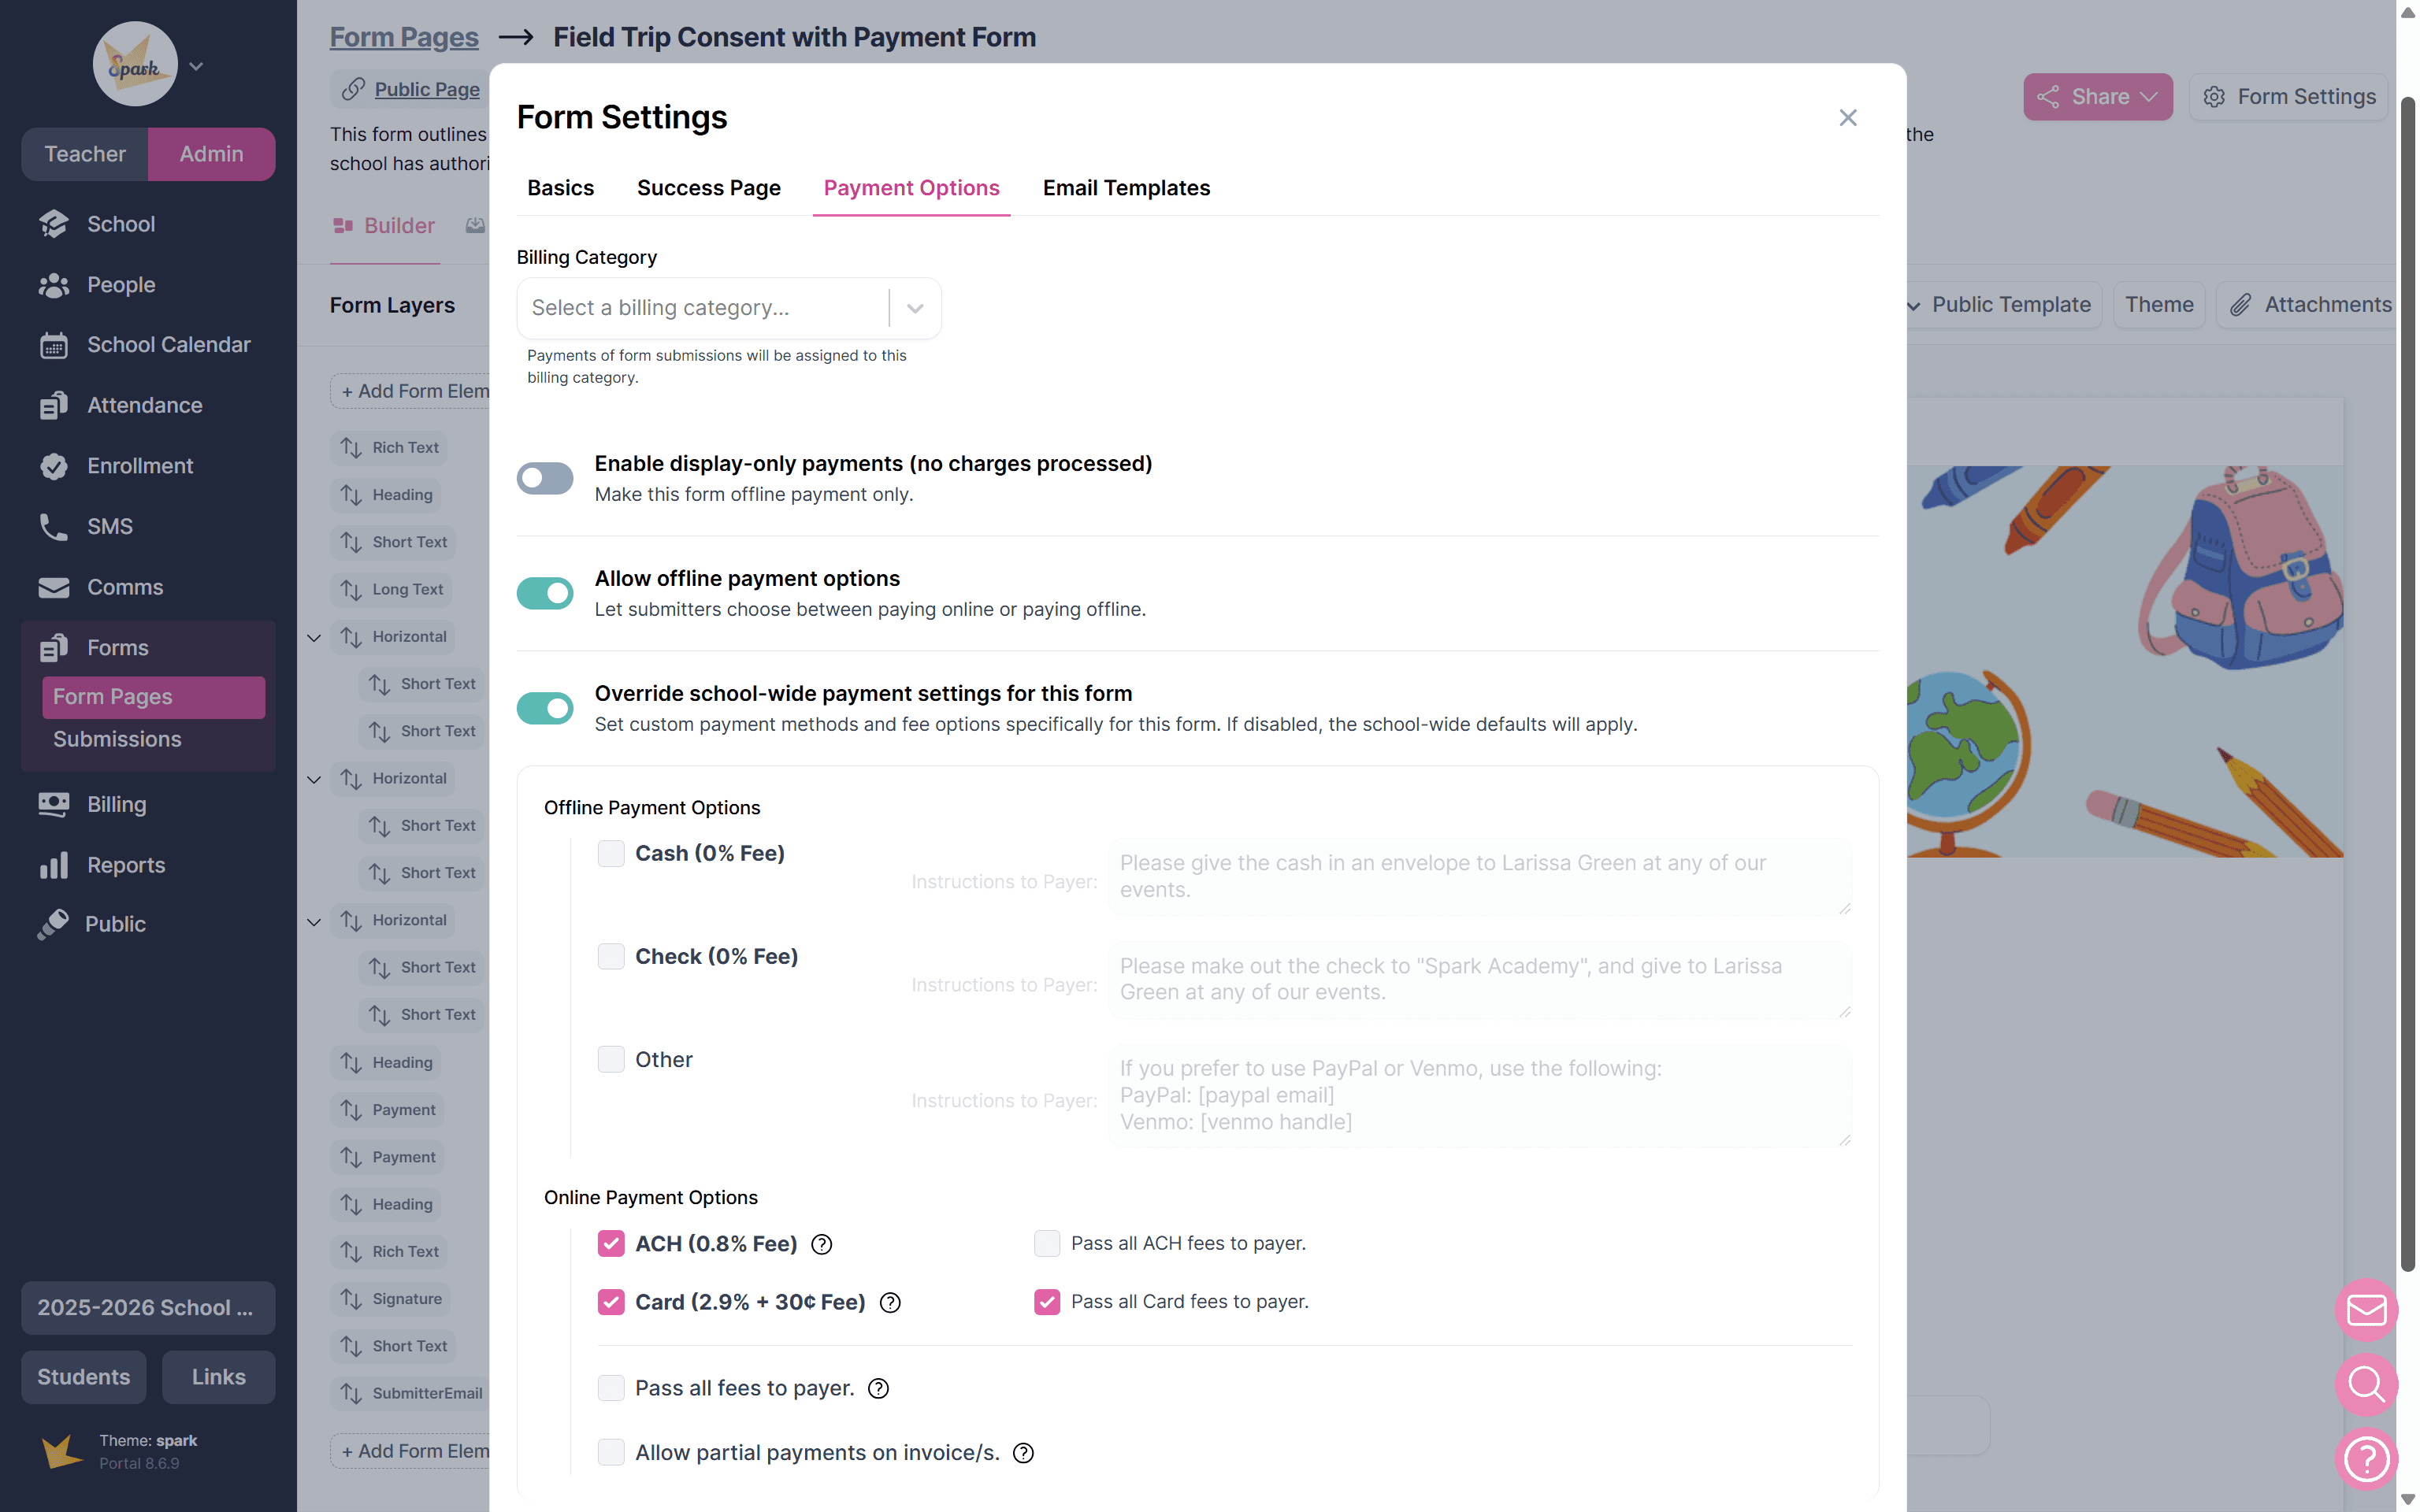This screenshot has width=2420, height=1512.
Task: Open the Public Page link
Action: (x=427, y=90)
